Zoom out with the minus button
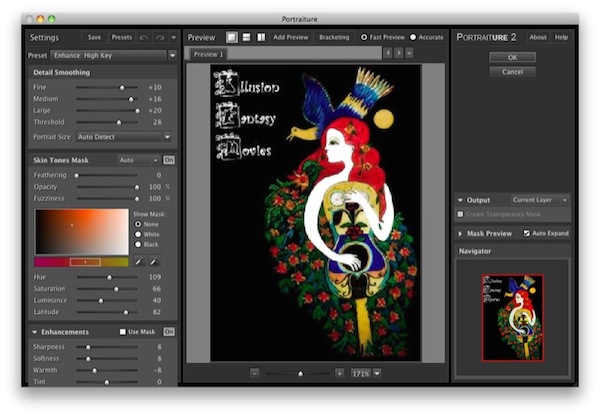The image size is (600, 416). (x=254, y=373)
